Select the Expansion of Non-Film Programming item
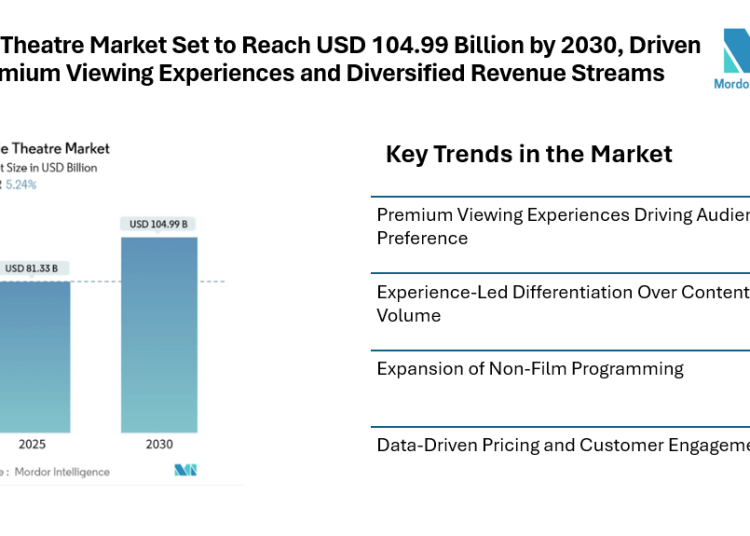 click(x=530, y=368)
